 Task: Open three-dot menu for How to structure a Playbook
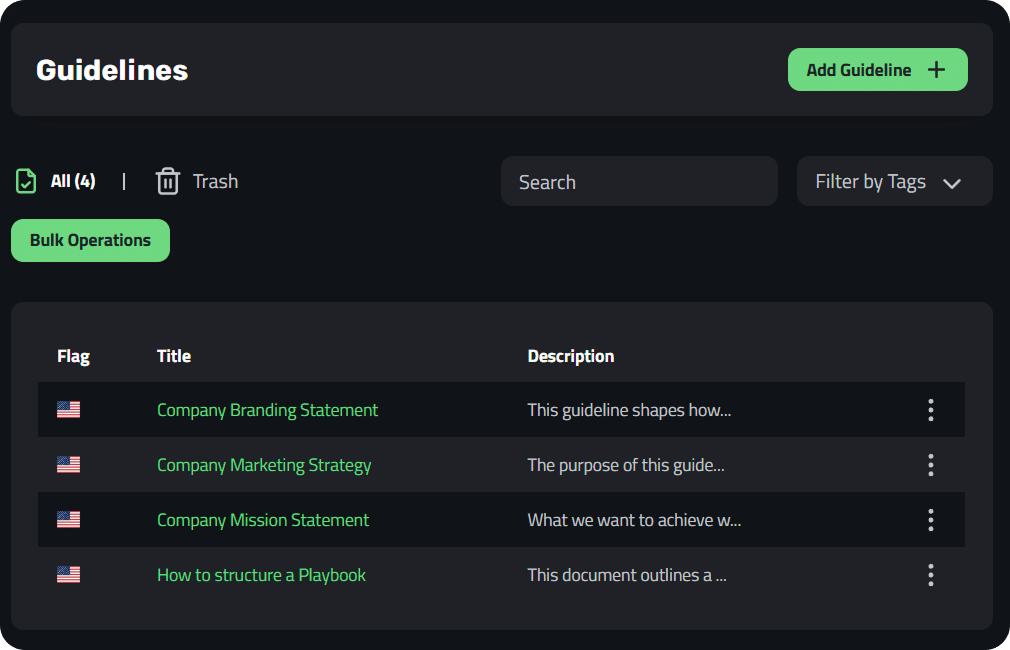[930, 575]
